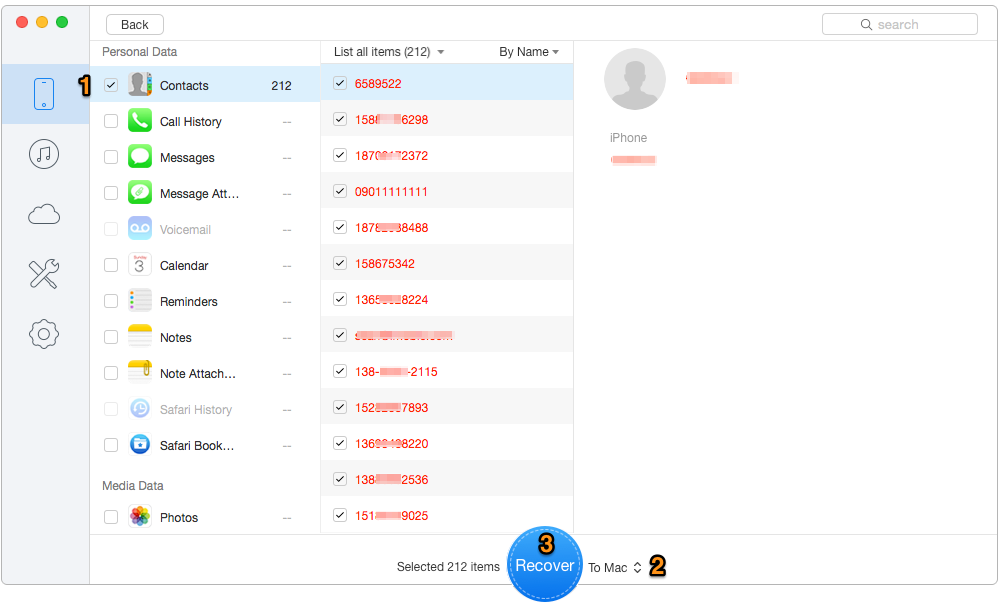Open the By Name sort dropdown
1000x608 pixels.
[529, 52]
